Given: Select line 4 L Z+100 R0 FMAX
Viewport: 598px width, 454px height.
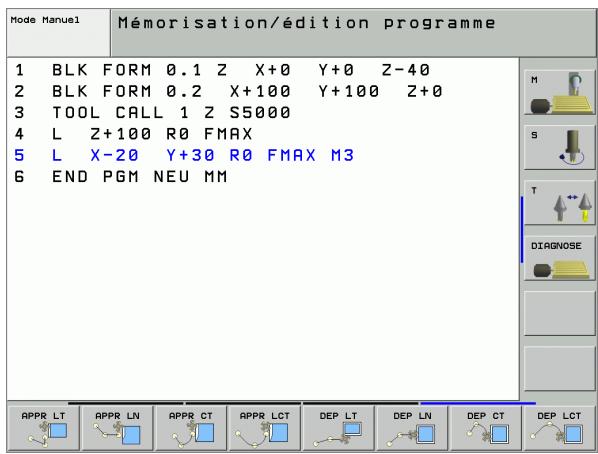Looking at the screenshot, I should (133, 134).
